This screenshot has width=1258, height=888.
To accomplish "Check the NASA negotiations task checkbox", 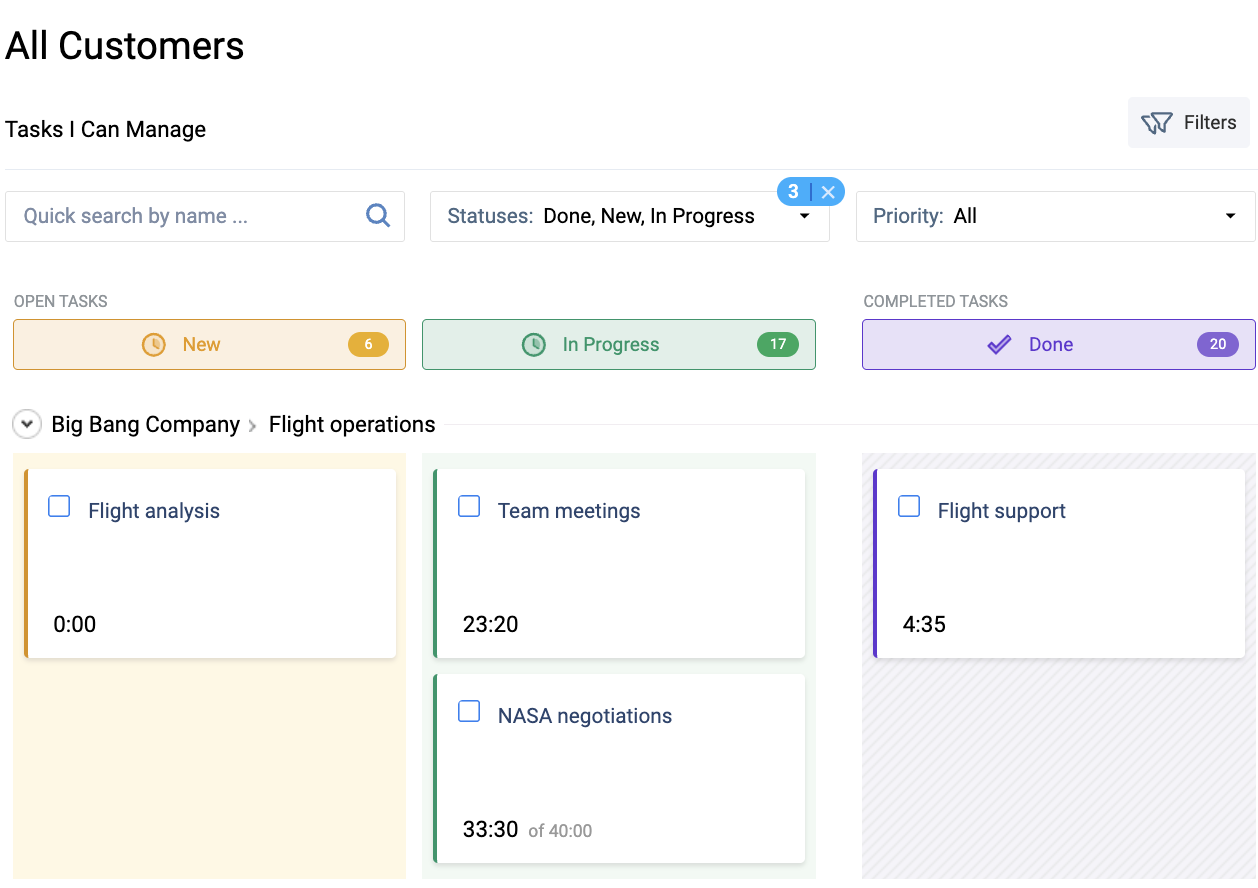I will point(469,711).
